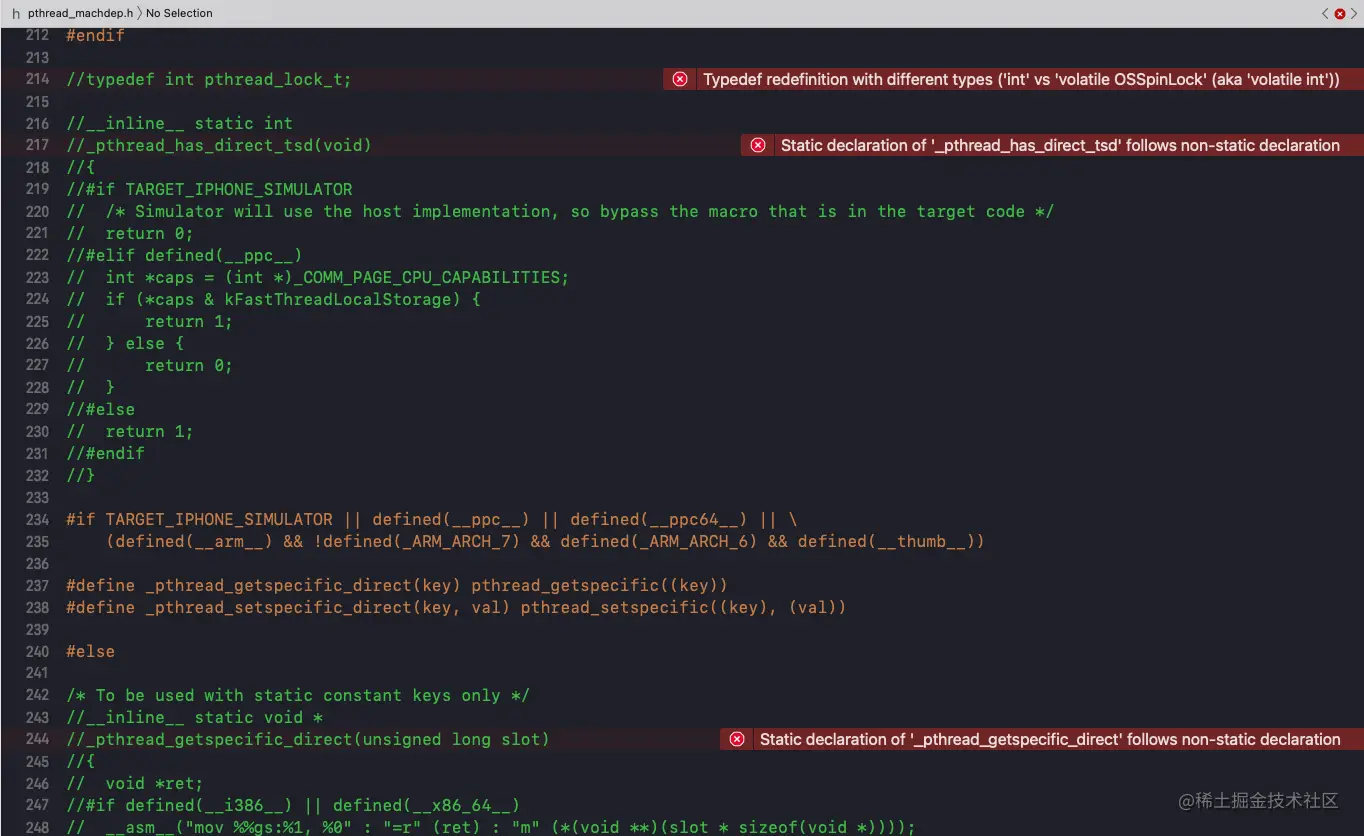Image resolution: width=1364 pixels, height=836 pixels.
Task: Click the '__i386__' / '__x86_64__' condition line
Action: point(293,805)
